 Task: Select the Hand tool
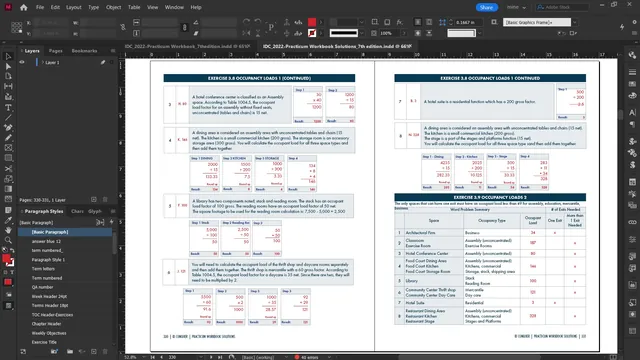pyautogui.click(x=8, y=231)
